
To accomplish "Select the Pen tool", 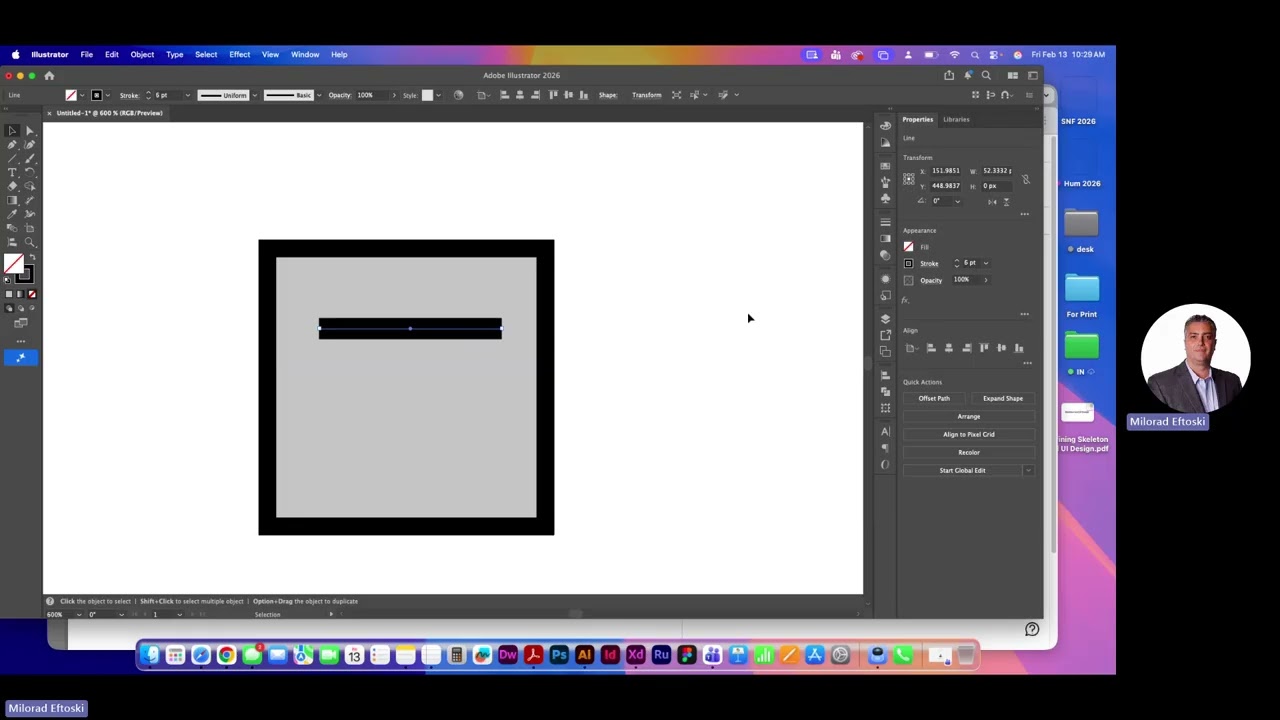I will (x=12, y=145).
